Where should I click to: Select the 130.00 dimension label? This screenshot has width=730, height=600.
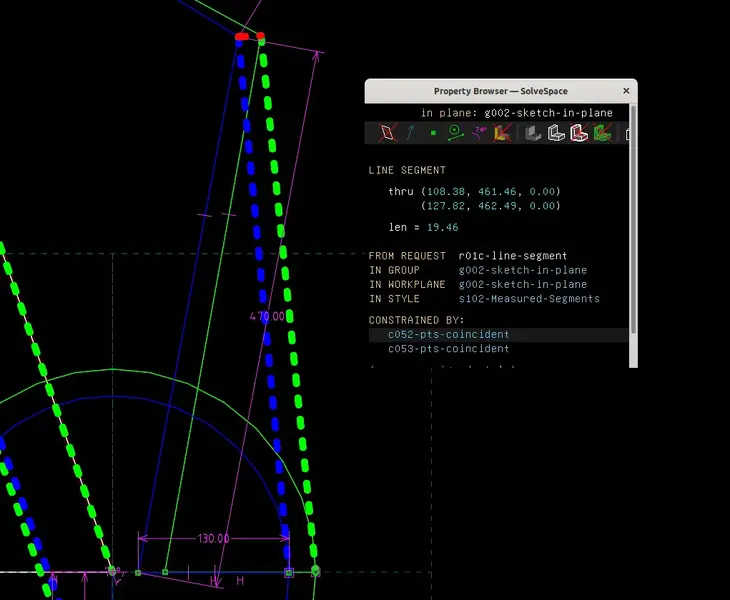[x=213, y=539]
